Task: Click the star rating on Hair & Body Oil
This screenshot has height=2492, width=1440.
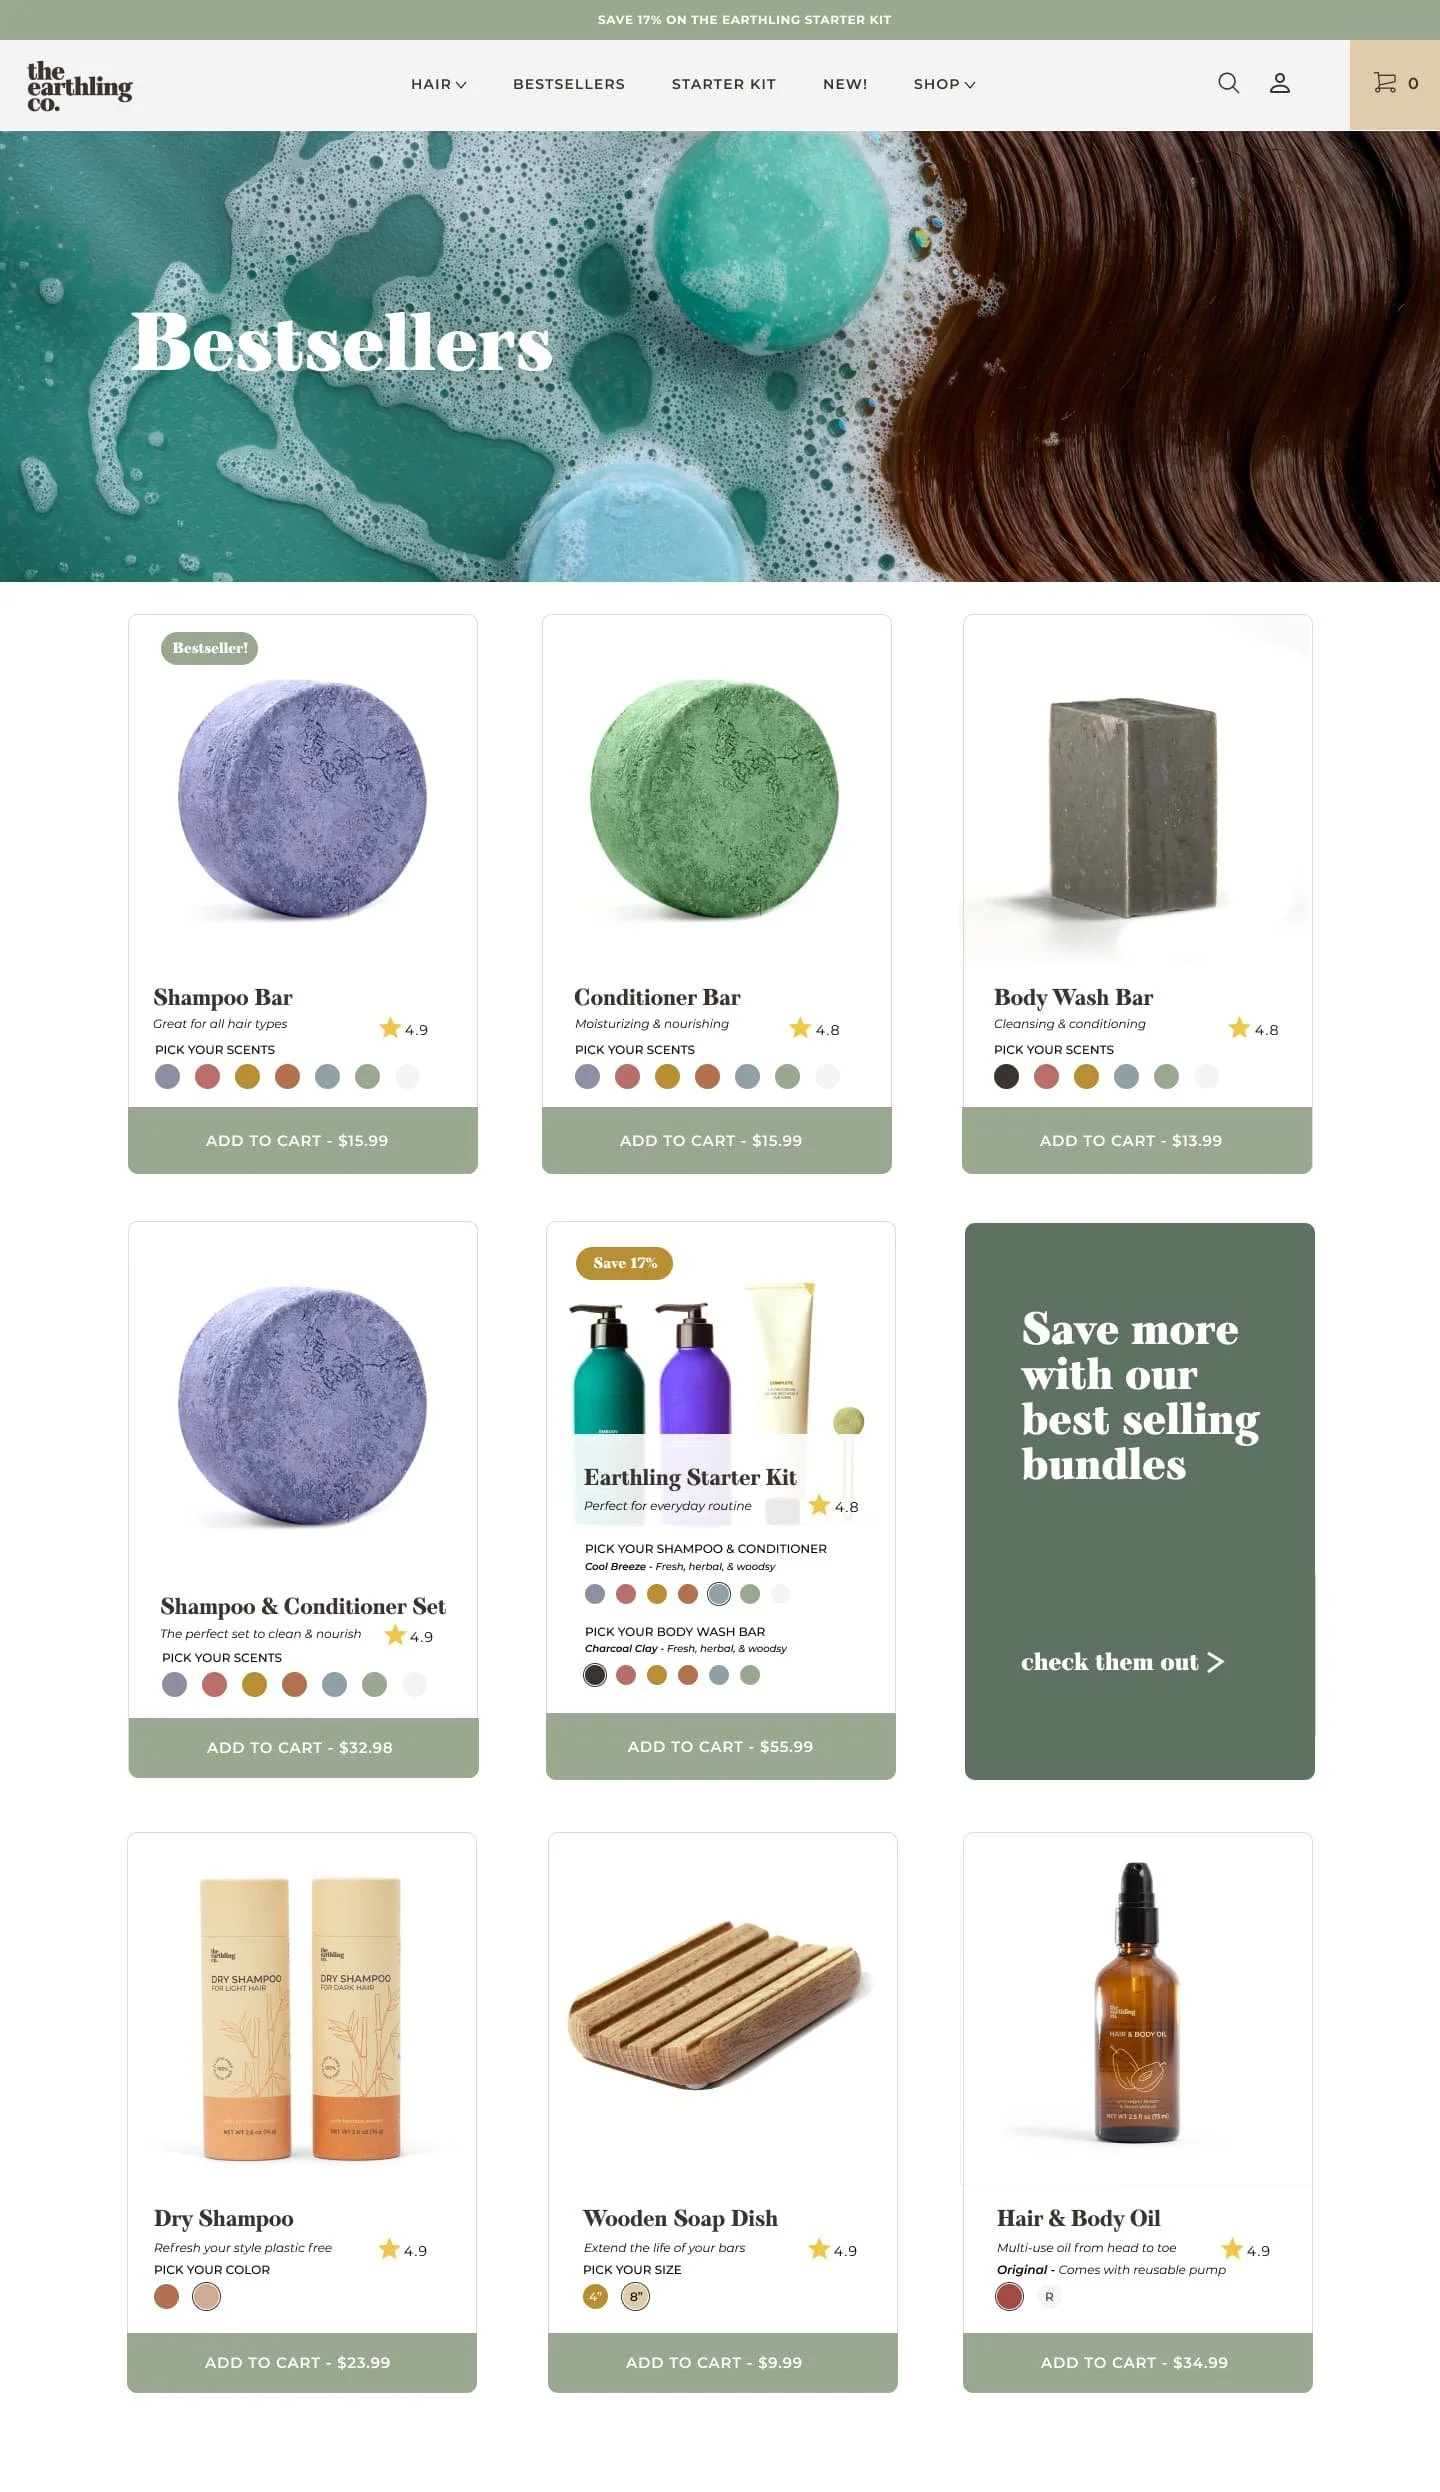Action: 1245,2249
